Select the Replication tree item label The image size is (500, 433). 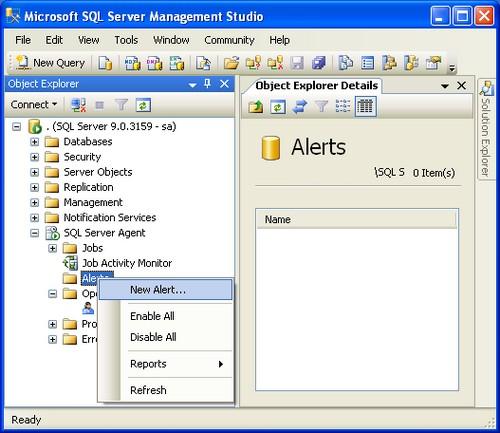[x=88, y=187]
